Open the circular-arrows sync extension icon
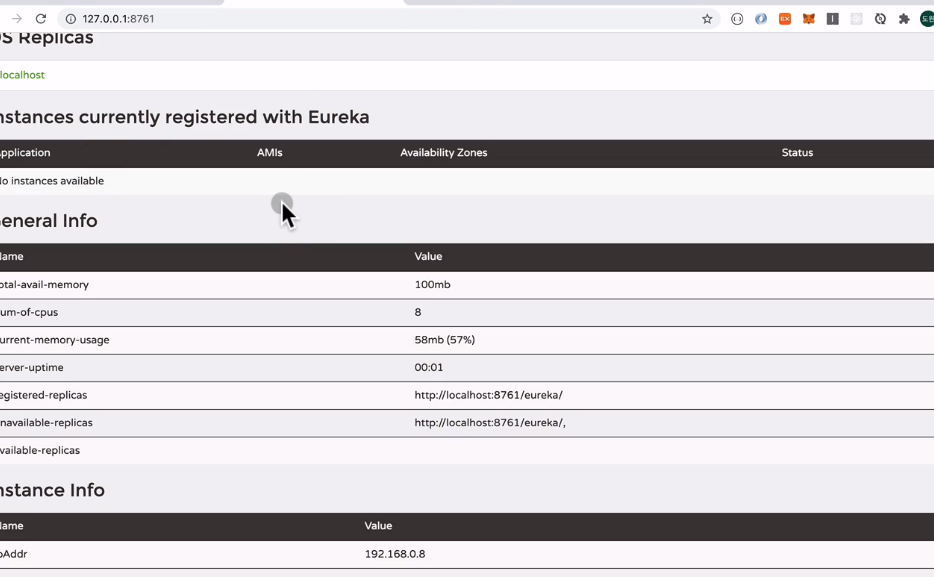 click(x=880, y=19)
